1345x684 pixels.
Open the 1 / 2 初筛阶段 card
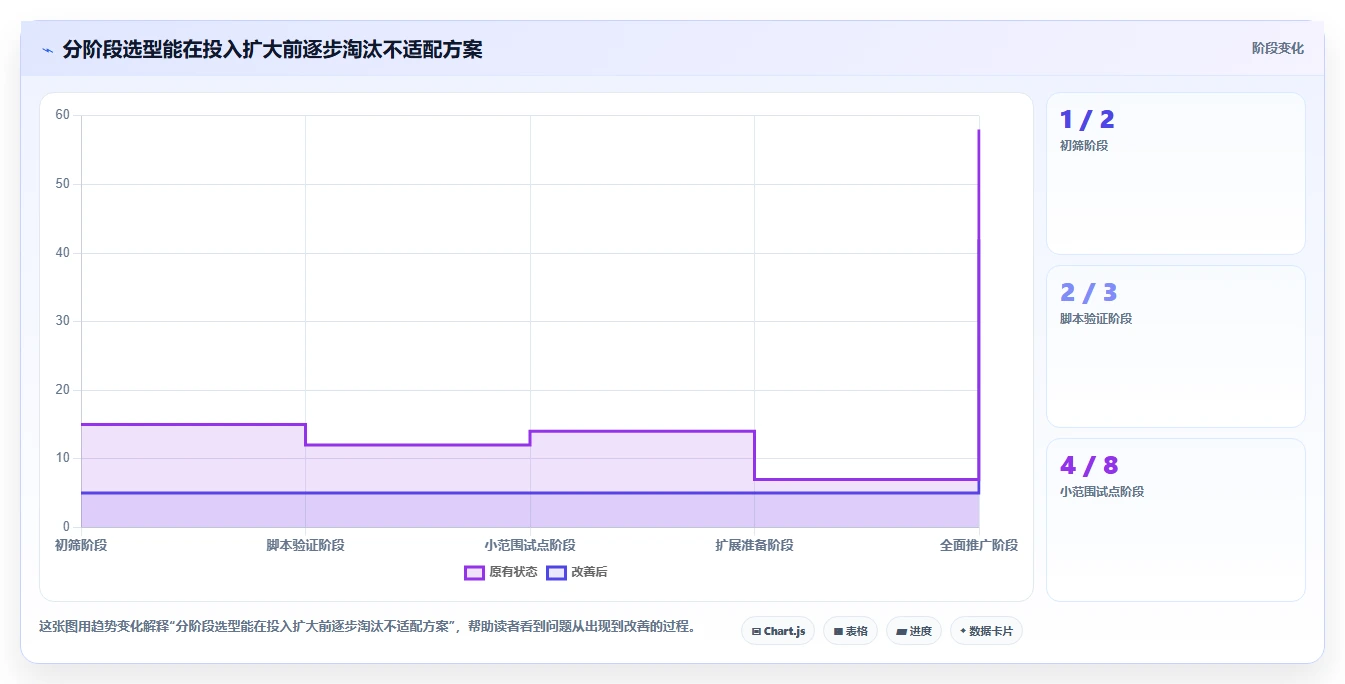pos(1176,174)
